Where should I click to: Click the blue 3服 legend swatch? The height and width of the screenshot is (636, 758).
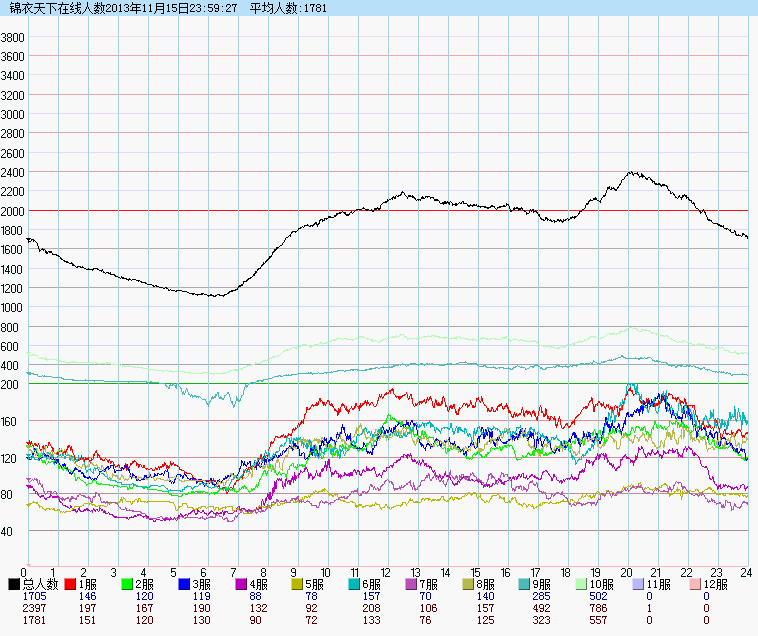point(185,583)
